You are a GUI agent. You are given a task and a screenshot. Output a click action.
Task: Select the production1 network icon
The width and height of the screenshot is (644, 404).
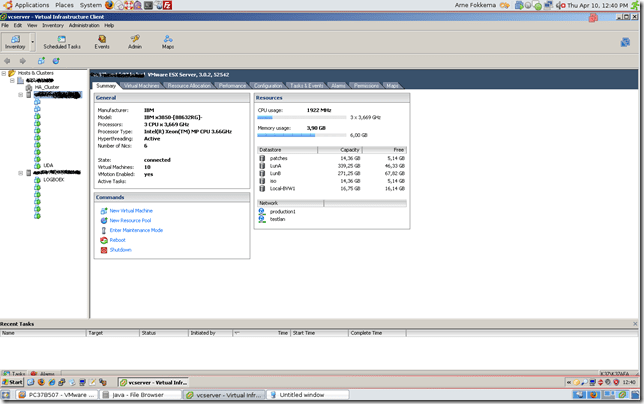[262, 211]
